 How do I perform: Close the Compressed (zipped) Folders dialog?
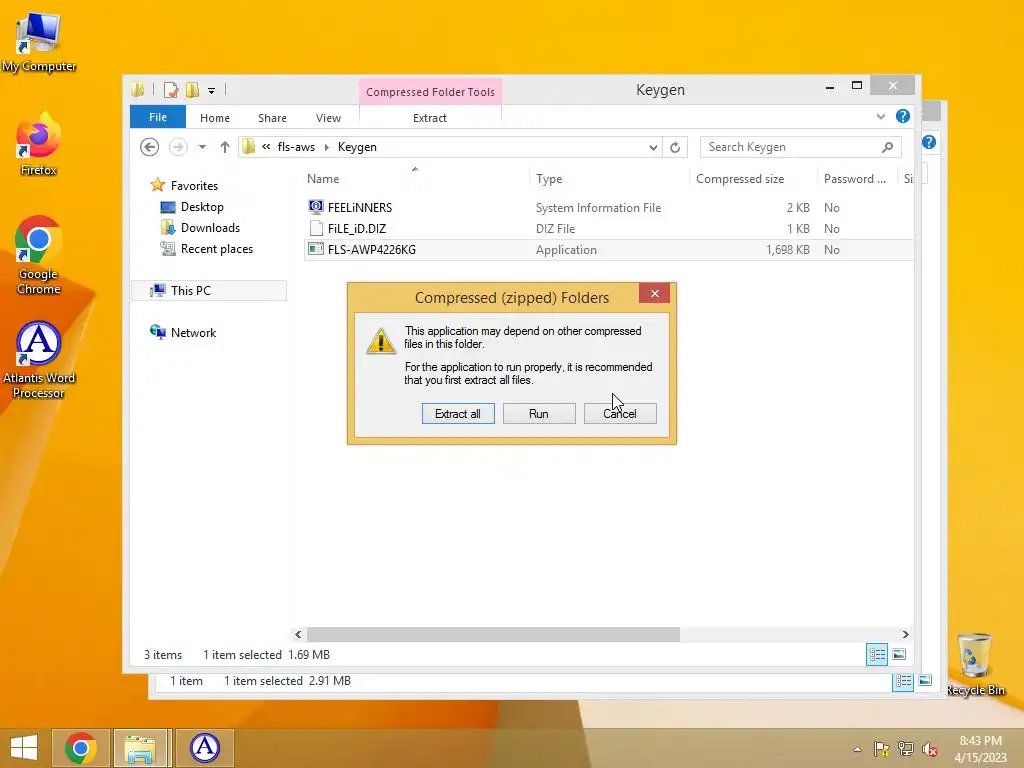coord(654,293)
